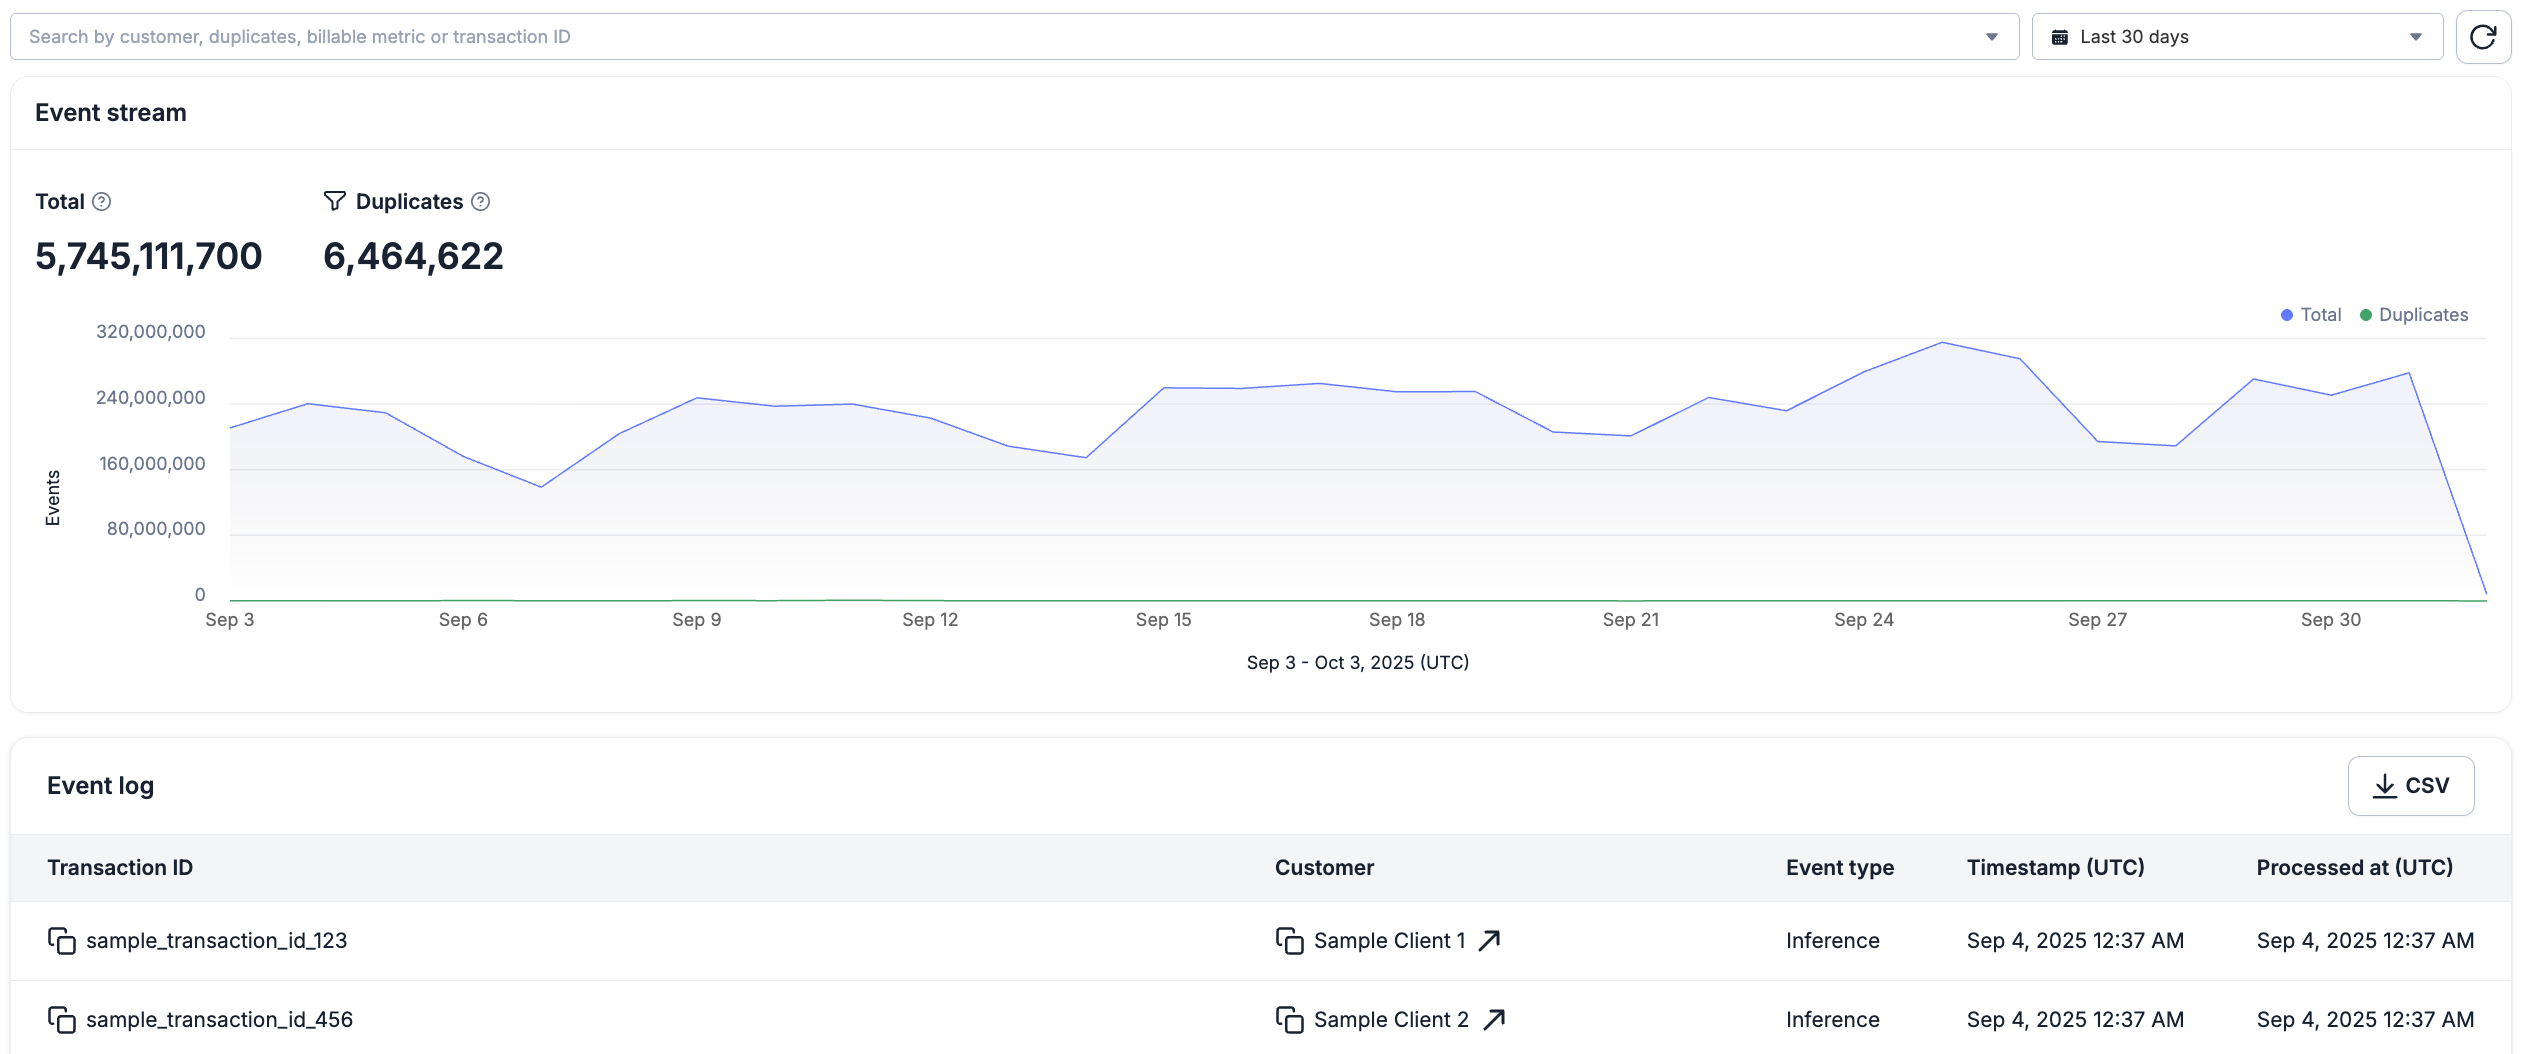Copy Sample Client 2 customer name
The height and width of the screenshot is (1054, 2522).
1290,1020
